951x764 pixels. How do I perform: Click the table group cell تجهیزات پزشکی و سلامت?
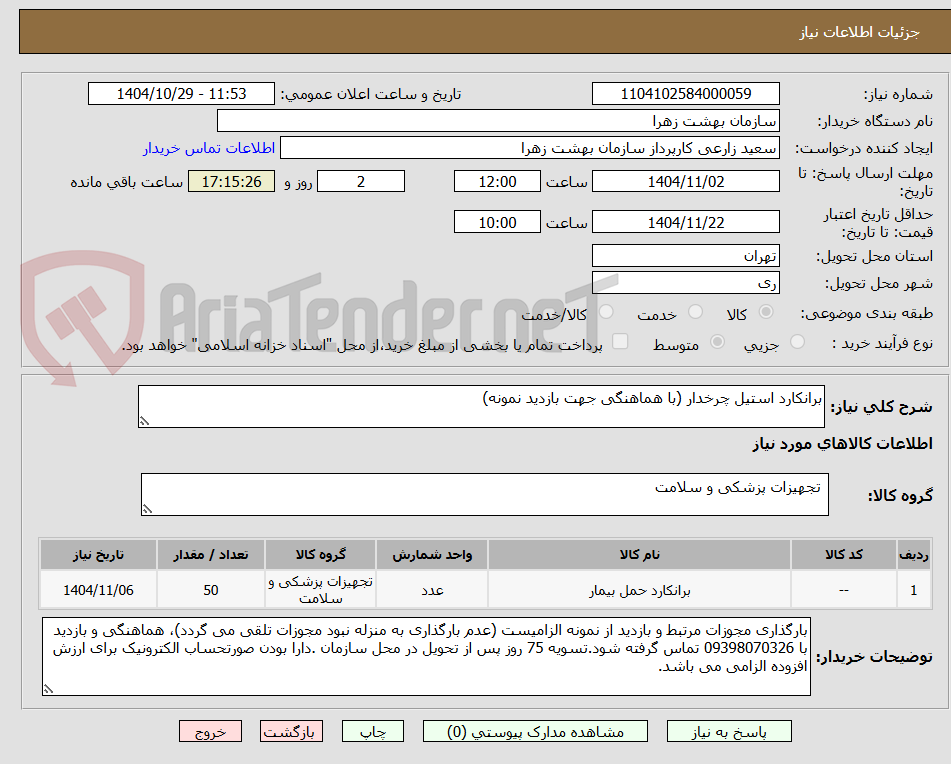(320, 590)
